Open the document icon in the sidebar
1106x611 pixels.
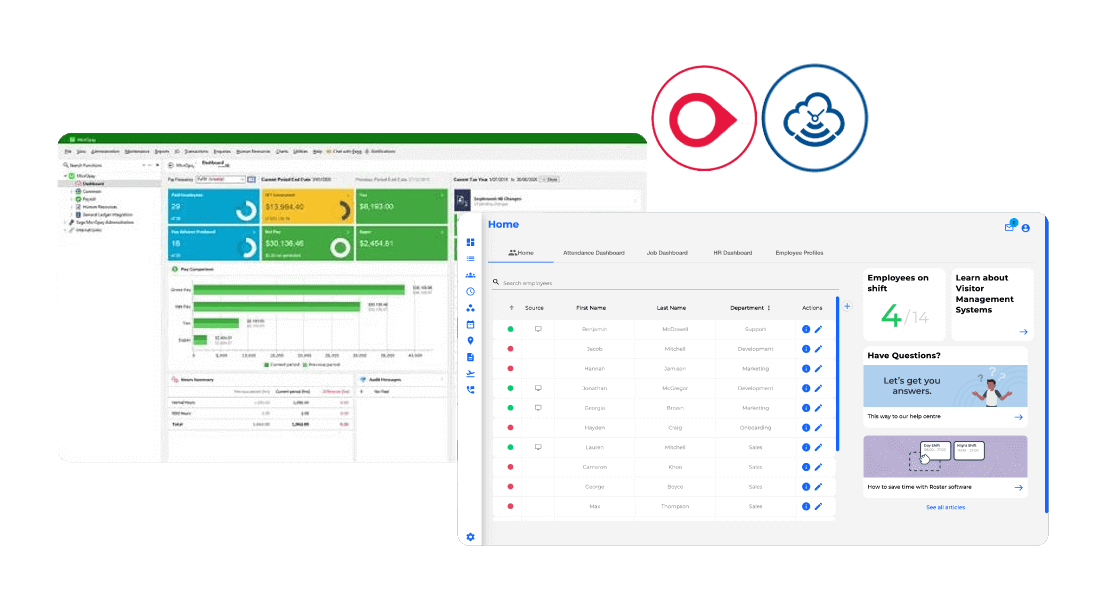click(470, 357)
